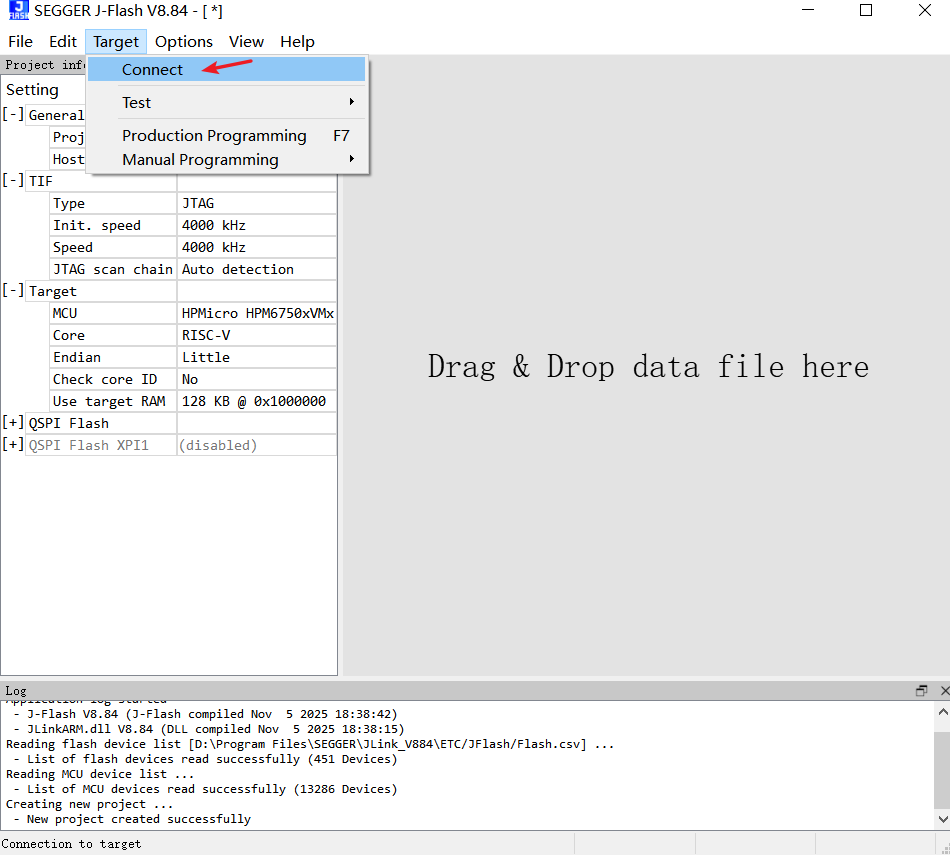950x855 pixels.
Task: Click the Little endian value
Action: (257, 358)
